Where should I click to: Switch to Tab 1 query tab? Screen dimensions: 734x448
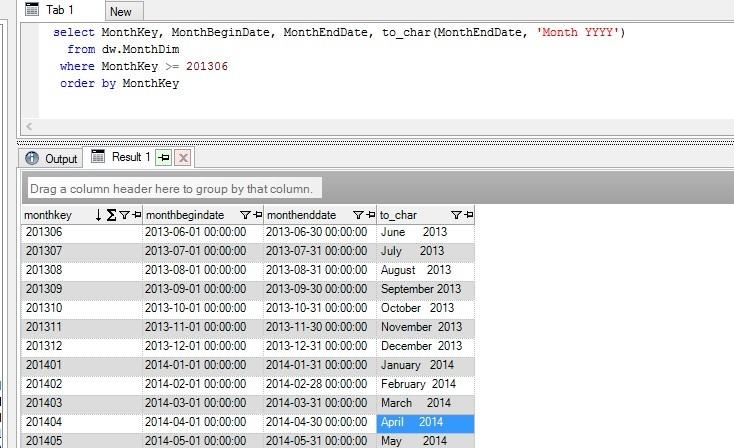(60, 10)
